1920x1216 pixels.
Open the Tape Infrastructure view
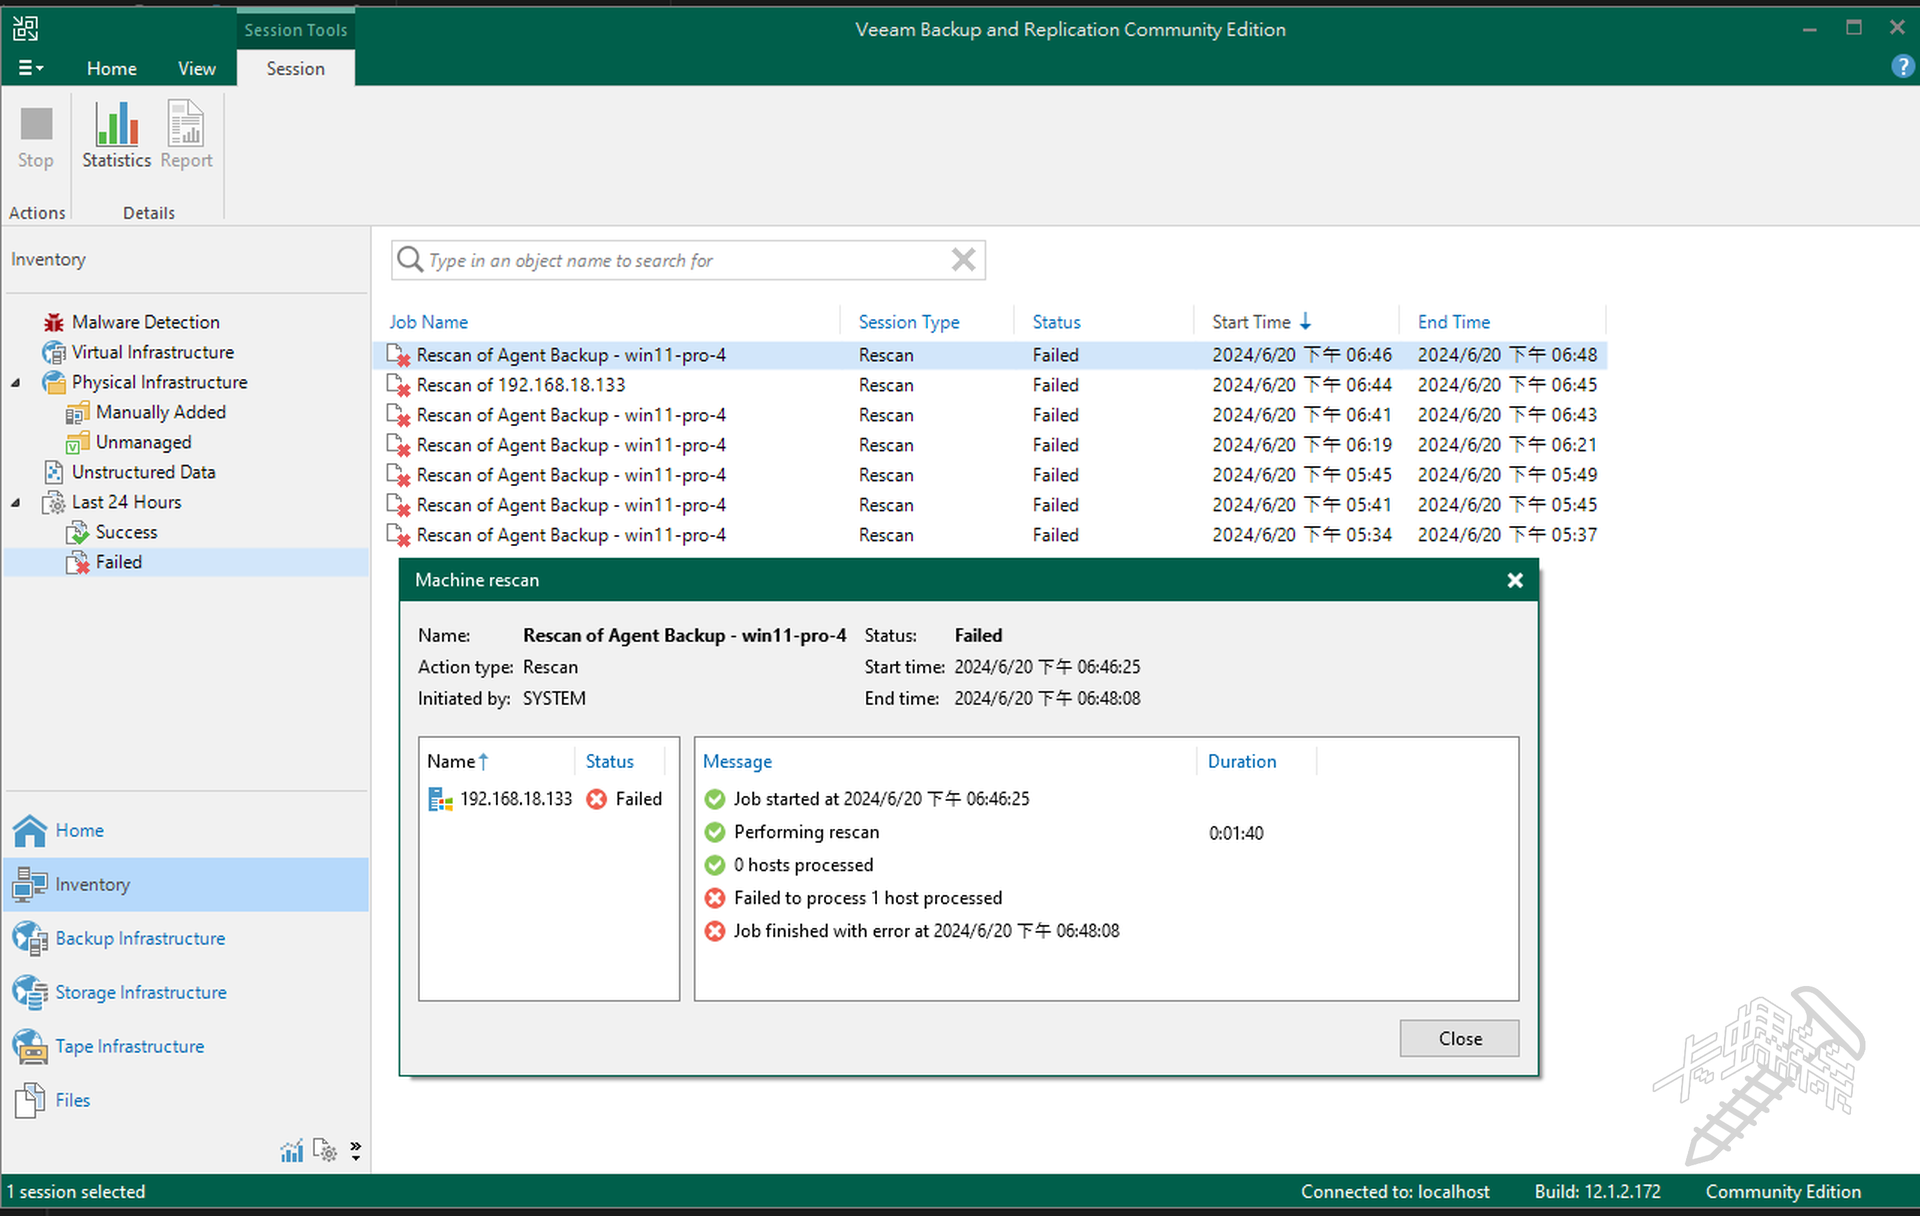(x=129, y=1046)
